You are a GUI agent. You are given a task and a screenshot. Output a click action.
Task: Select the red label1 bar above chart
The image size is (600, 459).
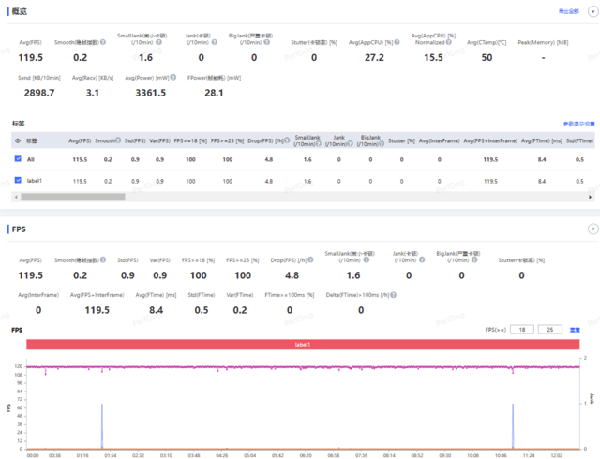click(300, 344)
